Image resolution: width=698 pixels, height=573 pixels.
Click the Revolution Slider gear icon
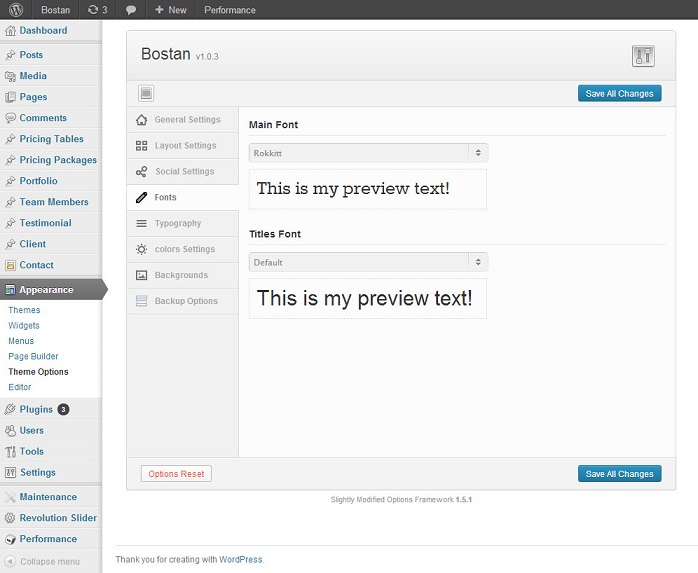(x=10, y=518)
